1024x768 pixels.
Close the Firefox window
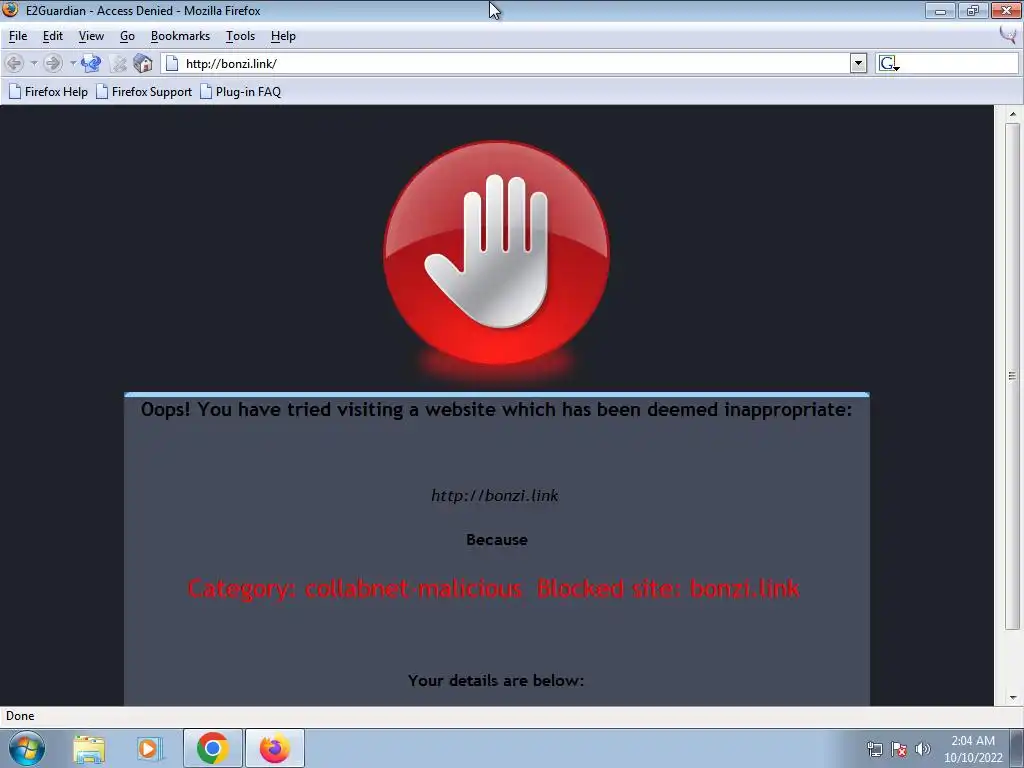coord(1006,10)
